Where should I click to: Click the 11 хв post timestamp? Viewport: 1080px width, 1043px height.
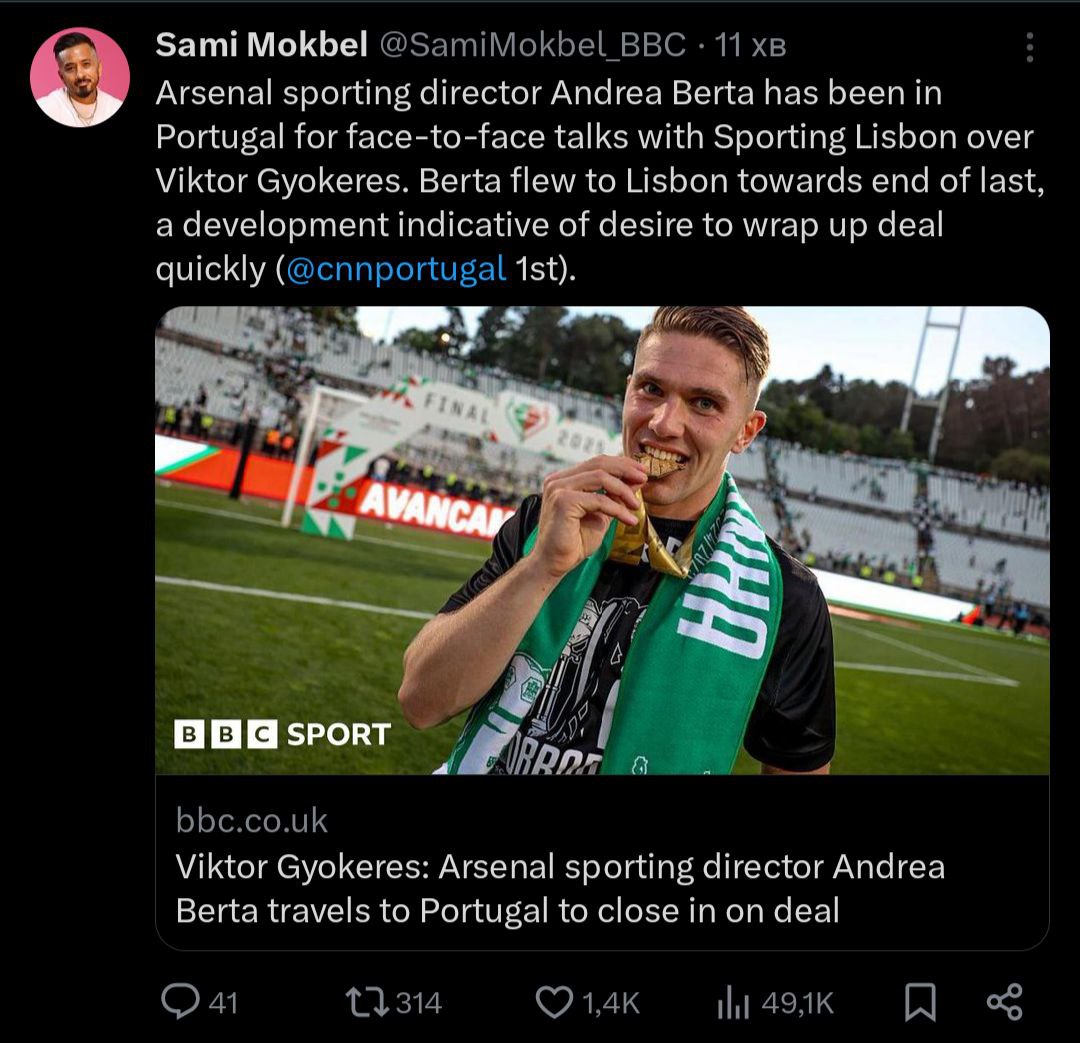[x=749, y=45]
